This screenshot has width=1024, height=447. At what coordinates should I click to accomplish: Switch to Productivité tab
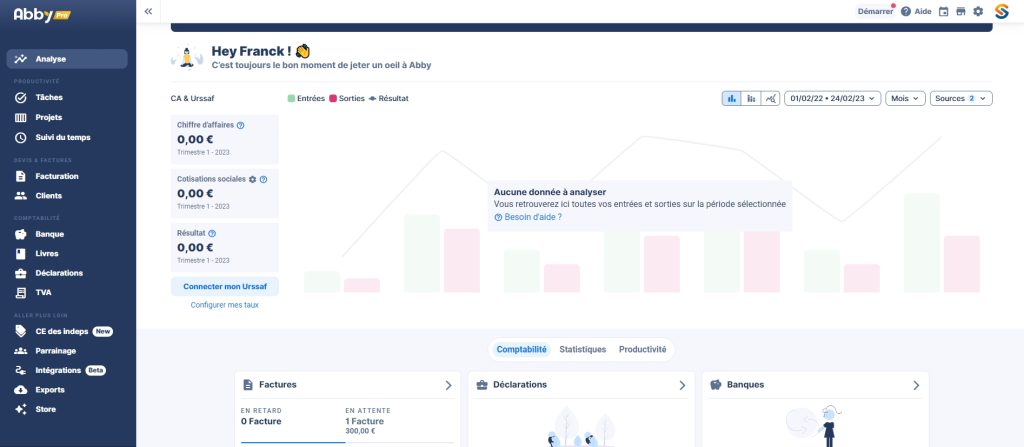643,350
